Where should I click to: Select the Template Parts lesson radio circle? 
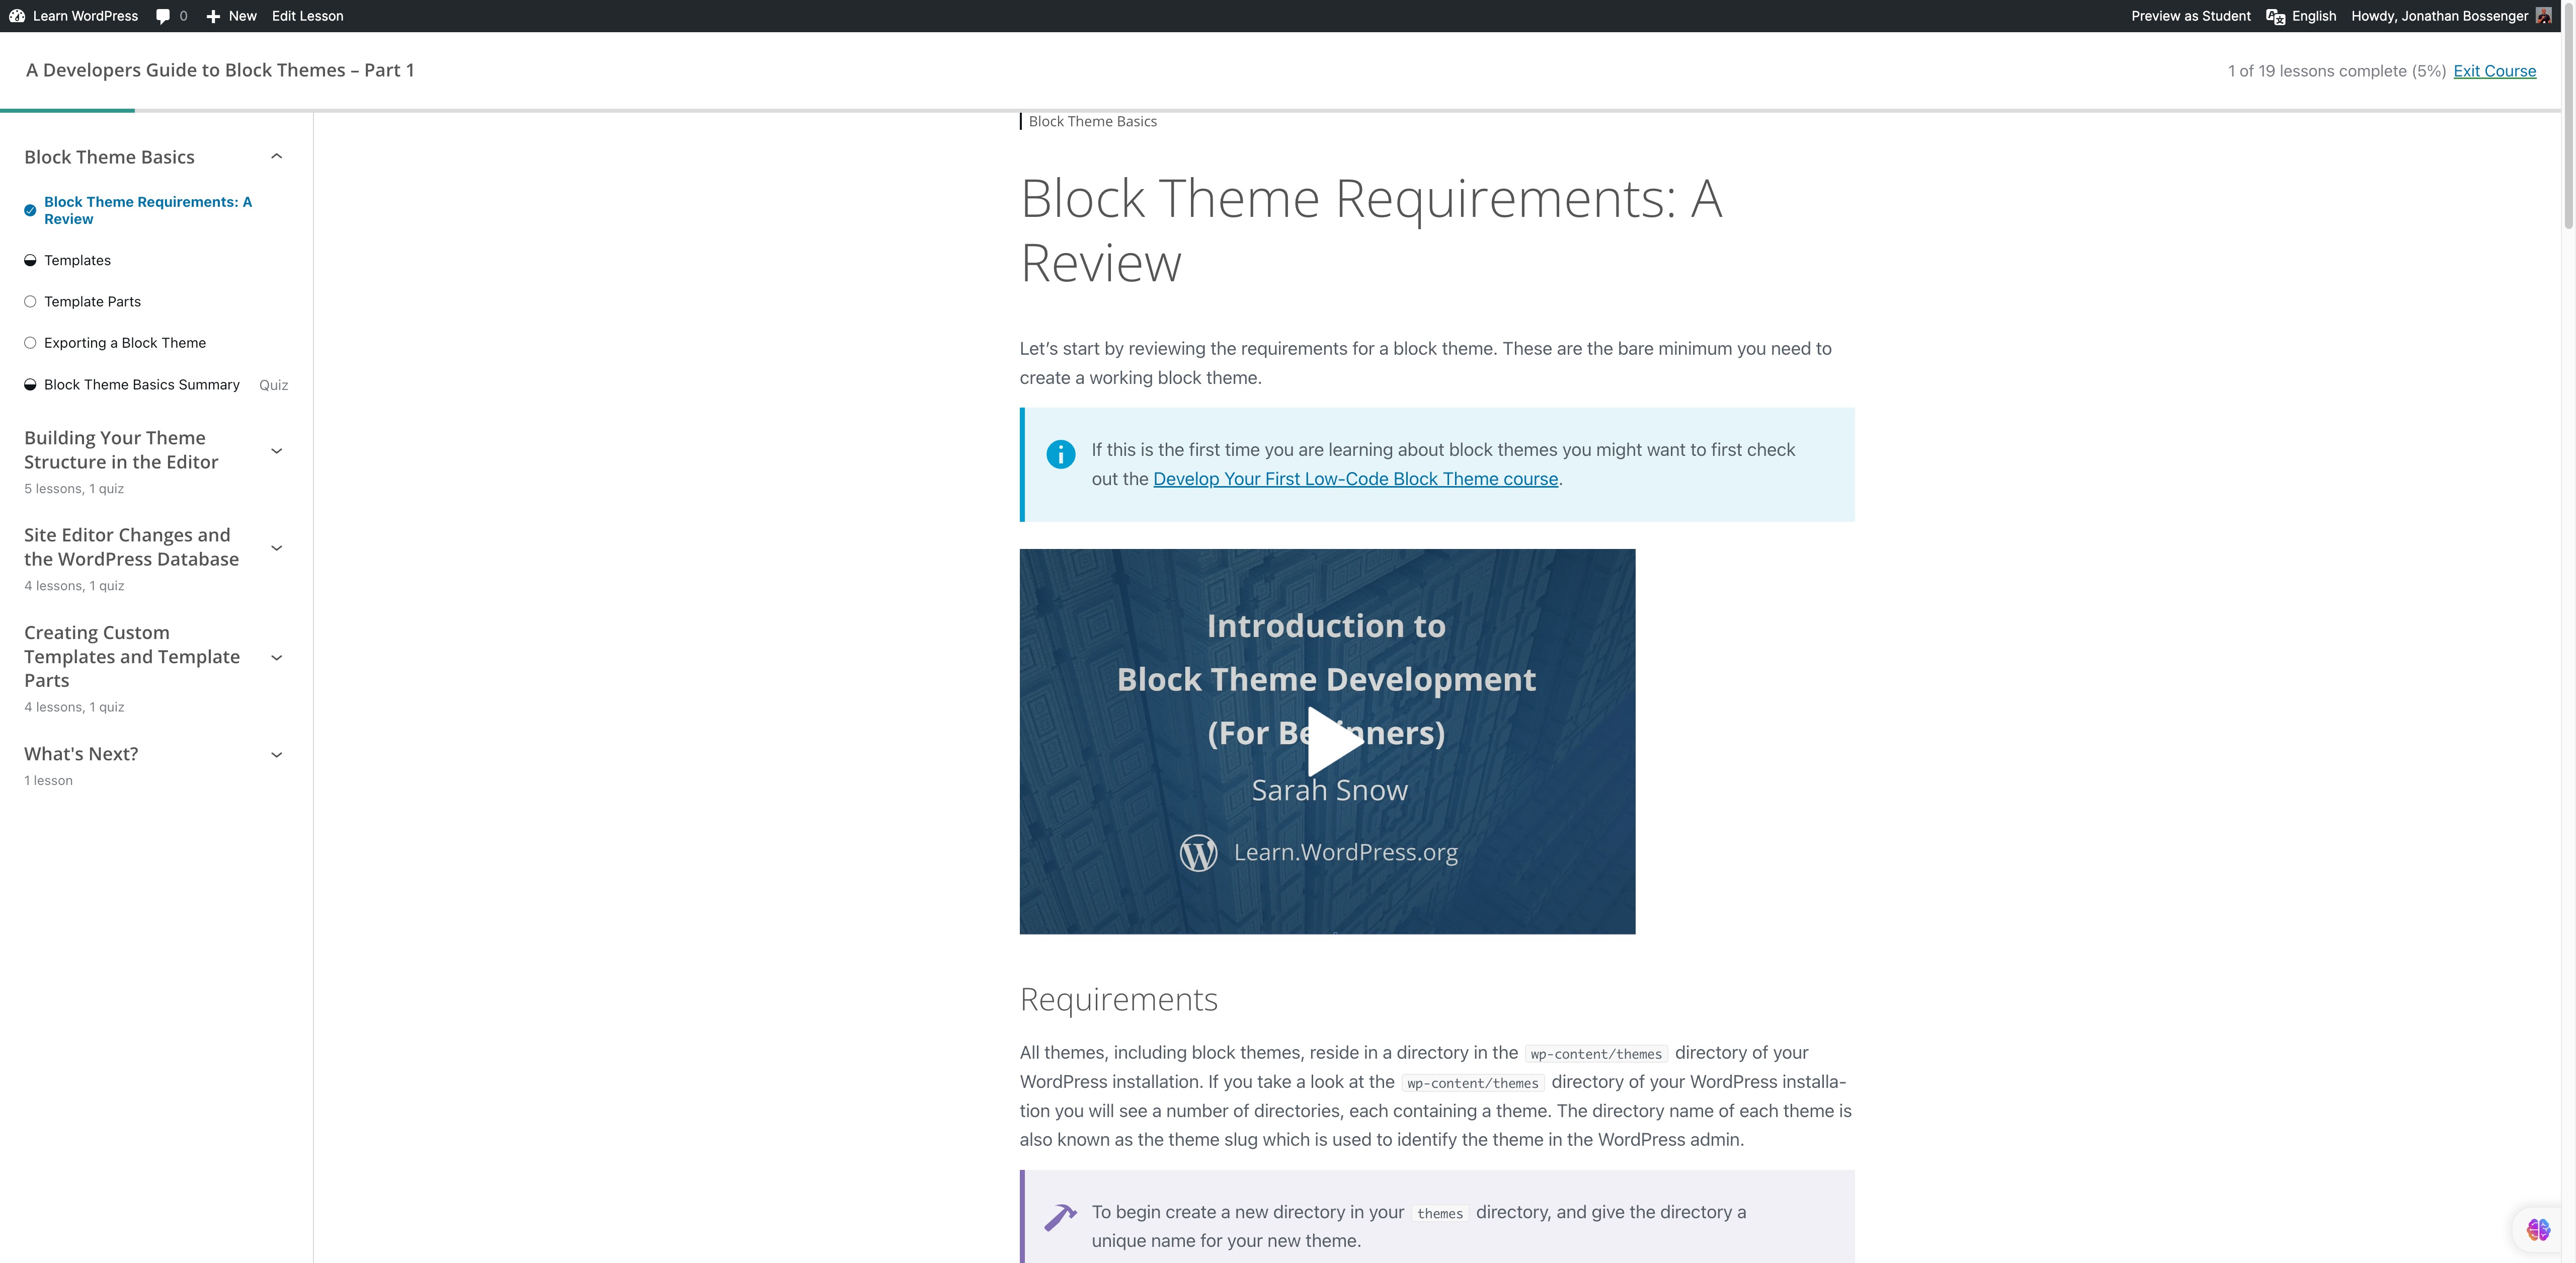tap(30, 301)
